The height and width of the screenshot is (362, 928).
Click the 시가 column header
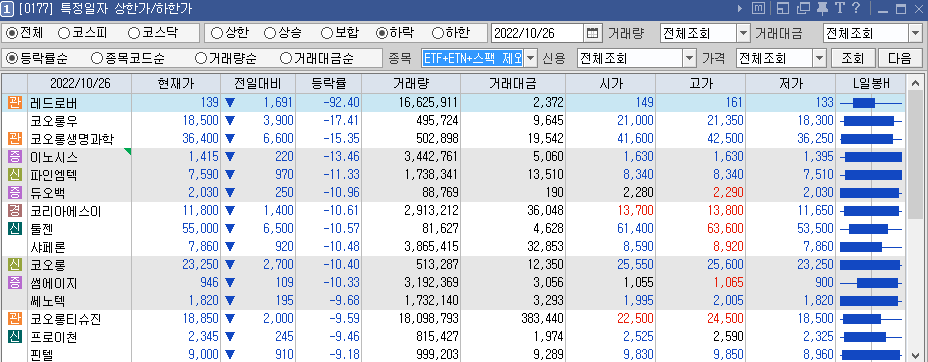click(x=611, y=83)
